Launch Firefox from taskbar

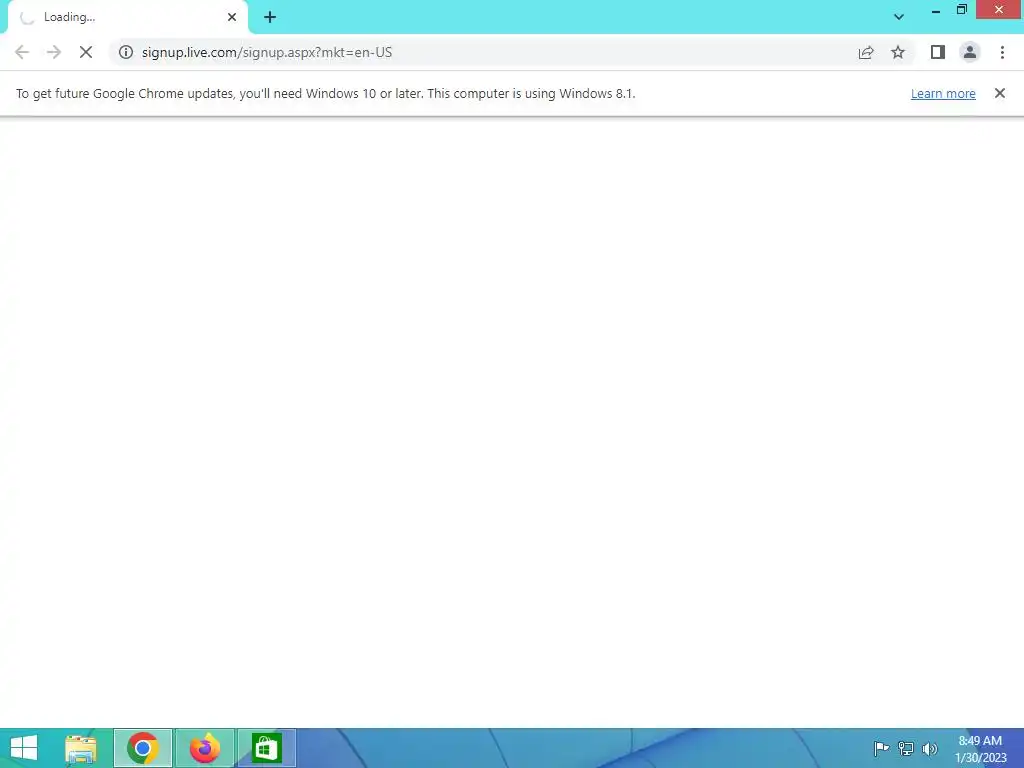(x=204, y=748)
